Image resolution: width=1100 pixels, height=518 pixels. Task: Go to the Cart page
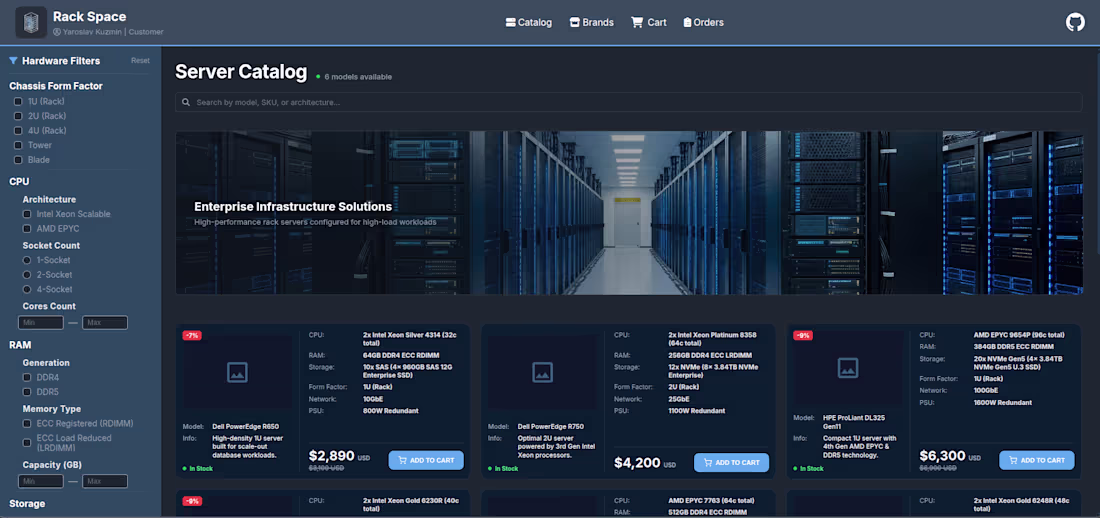pos(649,22)
